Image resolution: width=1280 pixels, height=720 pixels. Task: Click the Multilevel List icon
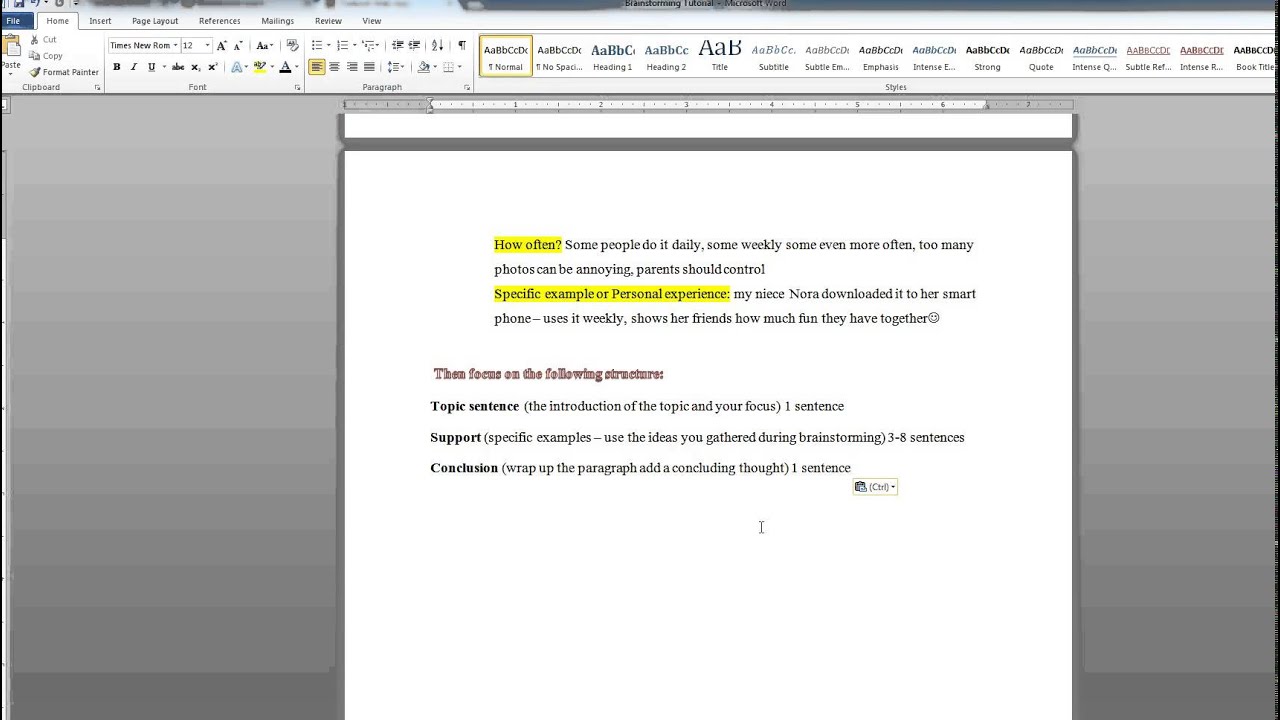(368, 46)
